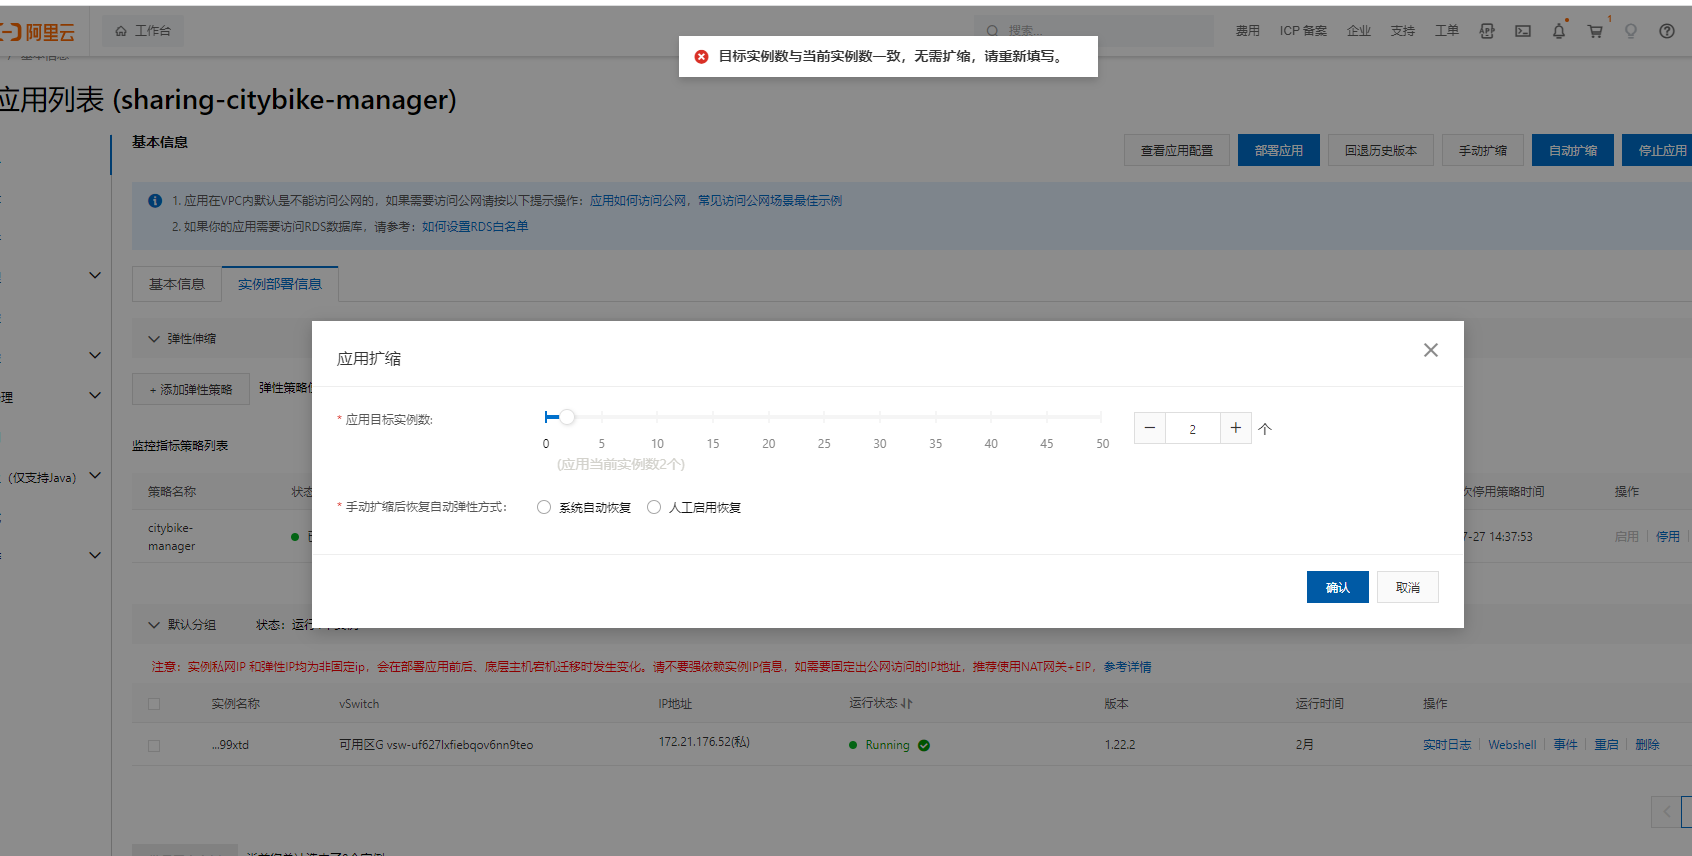Open the notifications bell

click(1559, 31)
